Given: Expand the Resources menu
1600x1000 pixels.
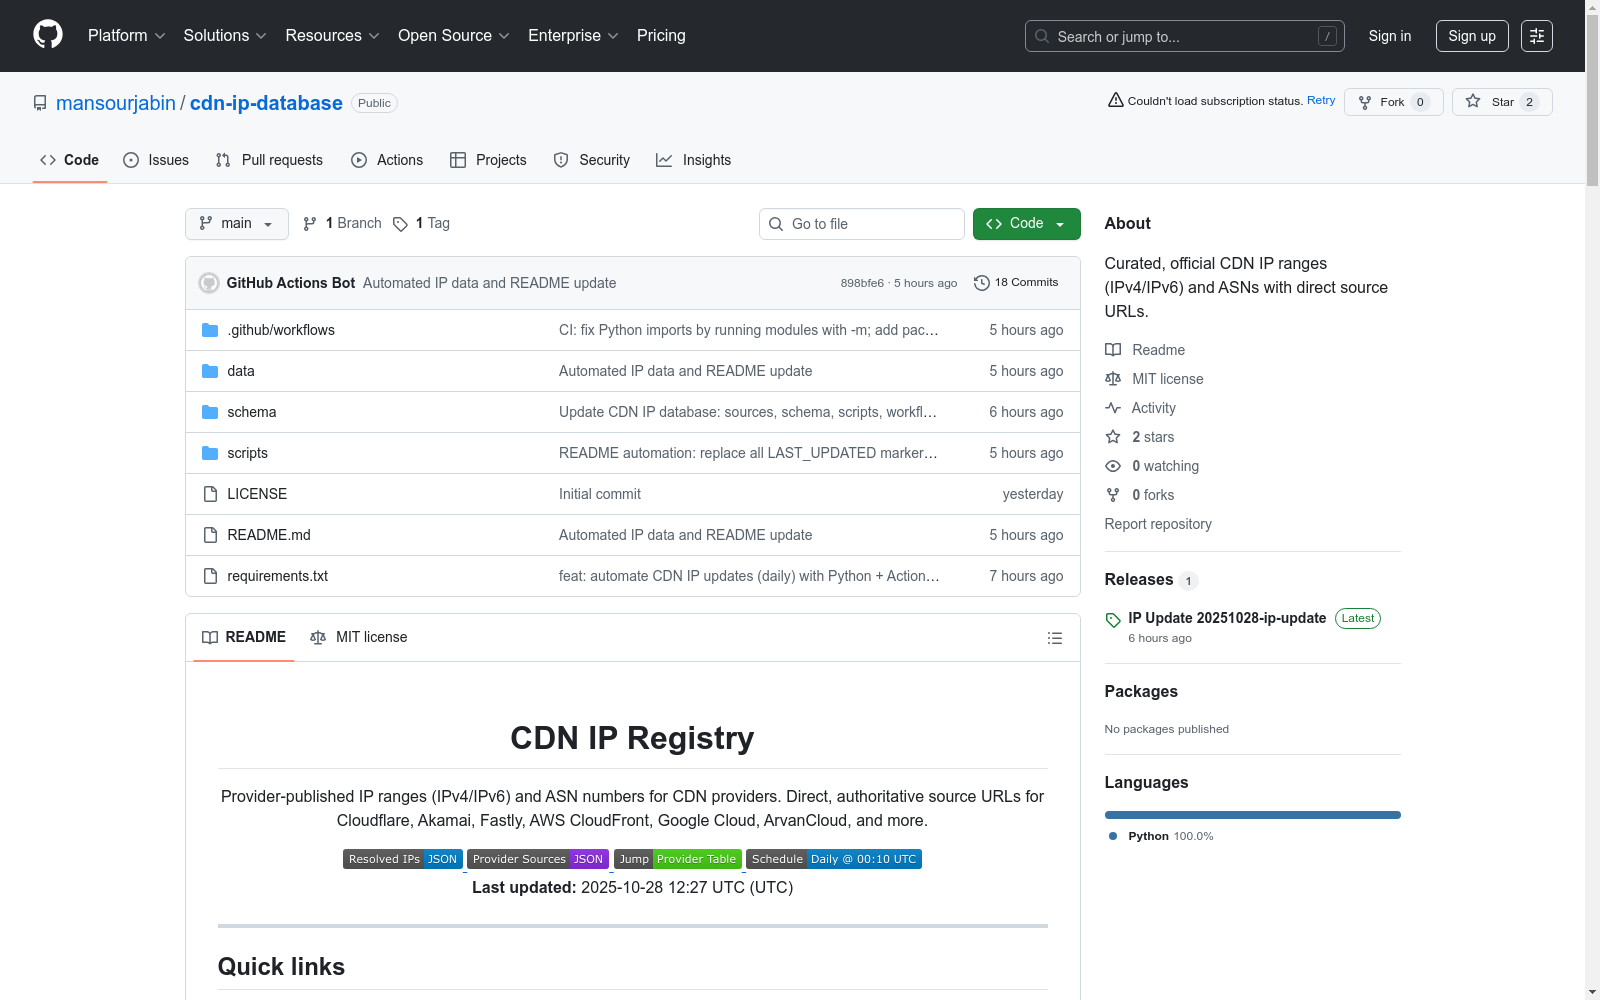Looking at the screenshot, I should tap(333, 36).
